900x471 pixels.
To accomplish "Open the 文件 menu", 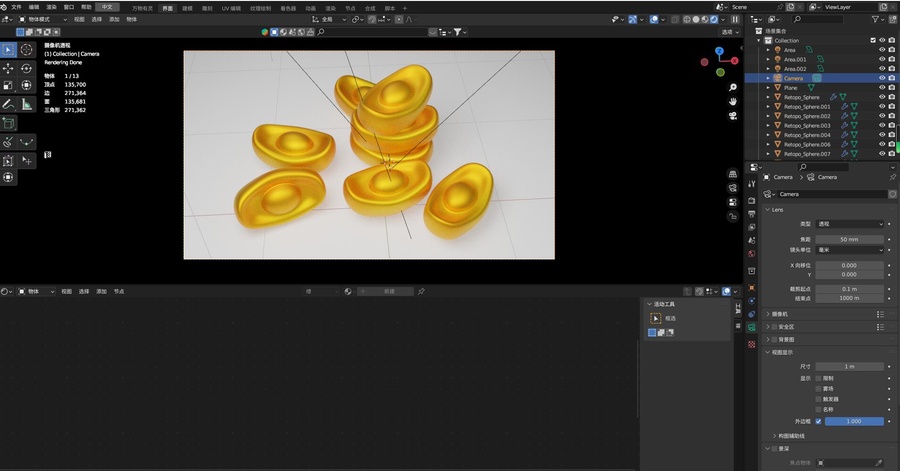I will (x=16, y=7).
